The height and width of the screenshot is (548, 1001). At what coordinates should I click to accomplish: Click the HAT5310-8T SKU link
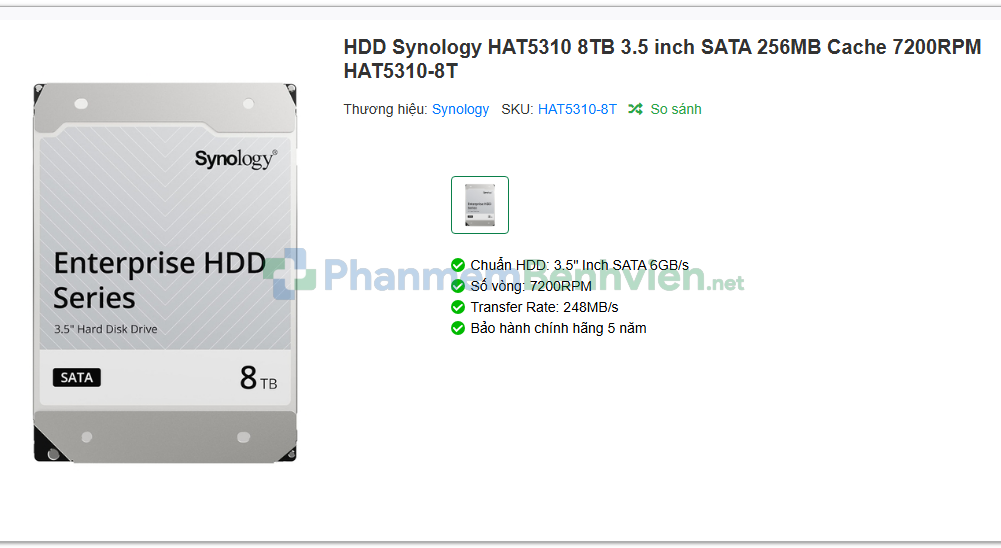(577, 109)
